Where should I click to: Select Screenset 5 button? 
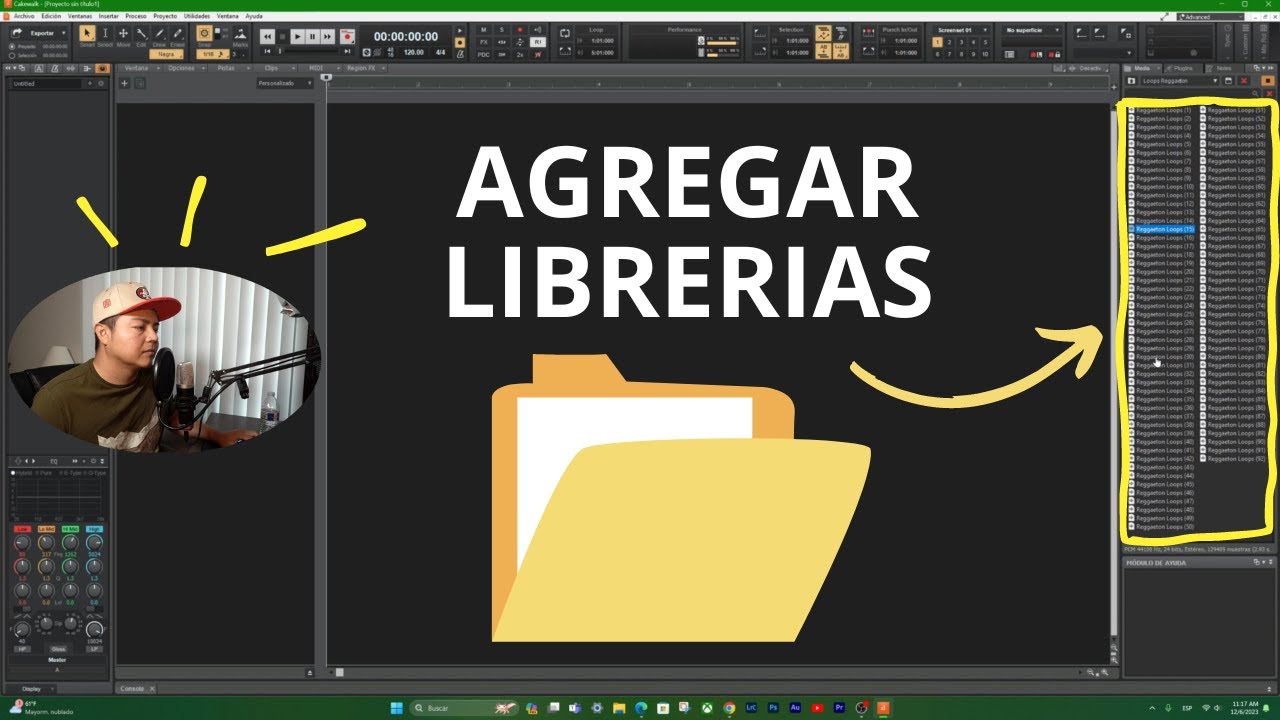point(985,42)
